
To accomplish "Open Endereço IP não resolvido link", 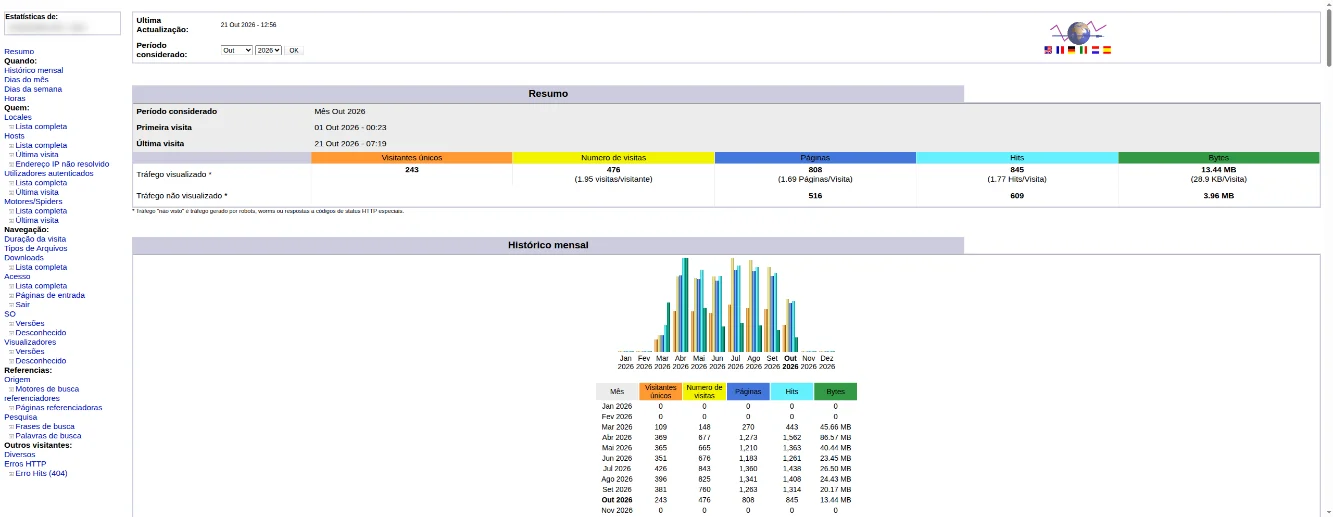I will tap(62, 164).
